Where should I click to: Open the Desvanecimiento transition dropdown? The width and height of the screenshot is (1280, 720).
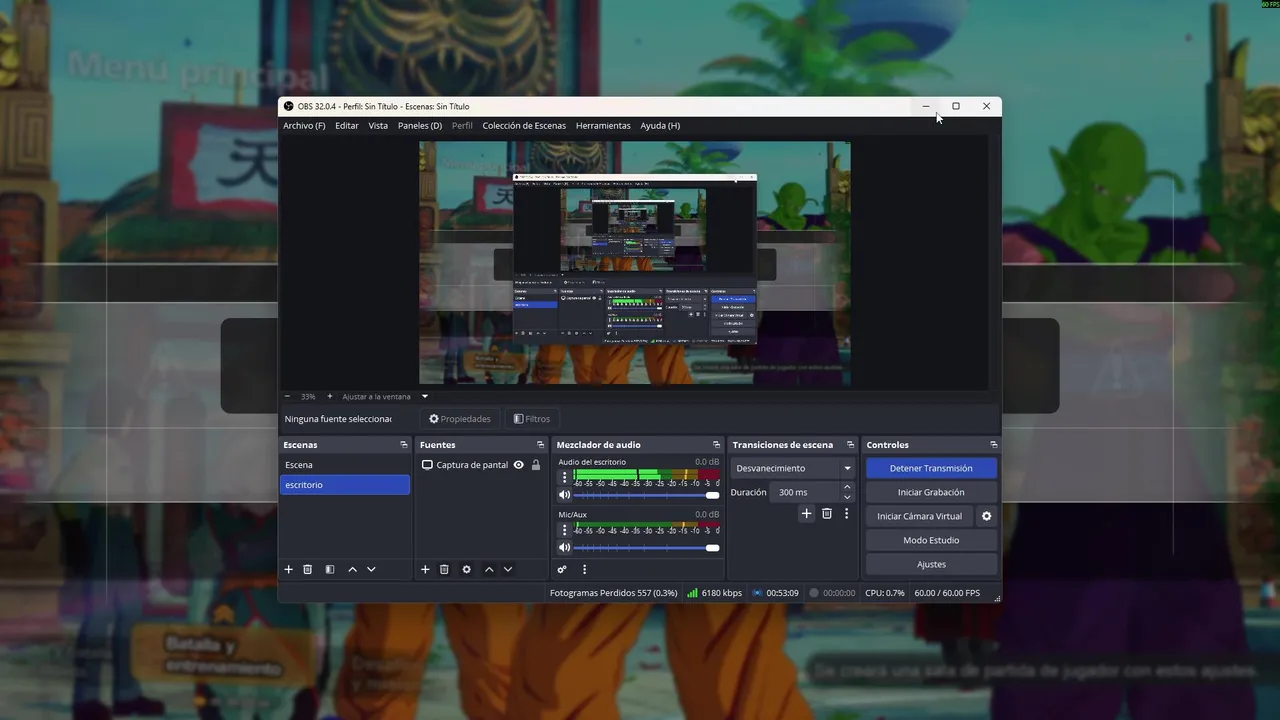point(794,468)
